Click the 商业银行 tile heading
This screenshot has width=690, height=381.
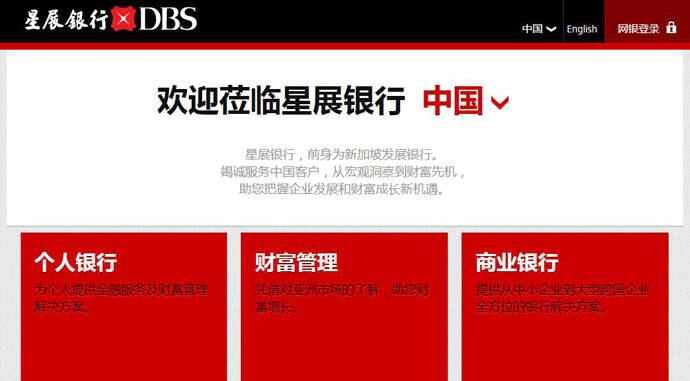517,263
